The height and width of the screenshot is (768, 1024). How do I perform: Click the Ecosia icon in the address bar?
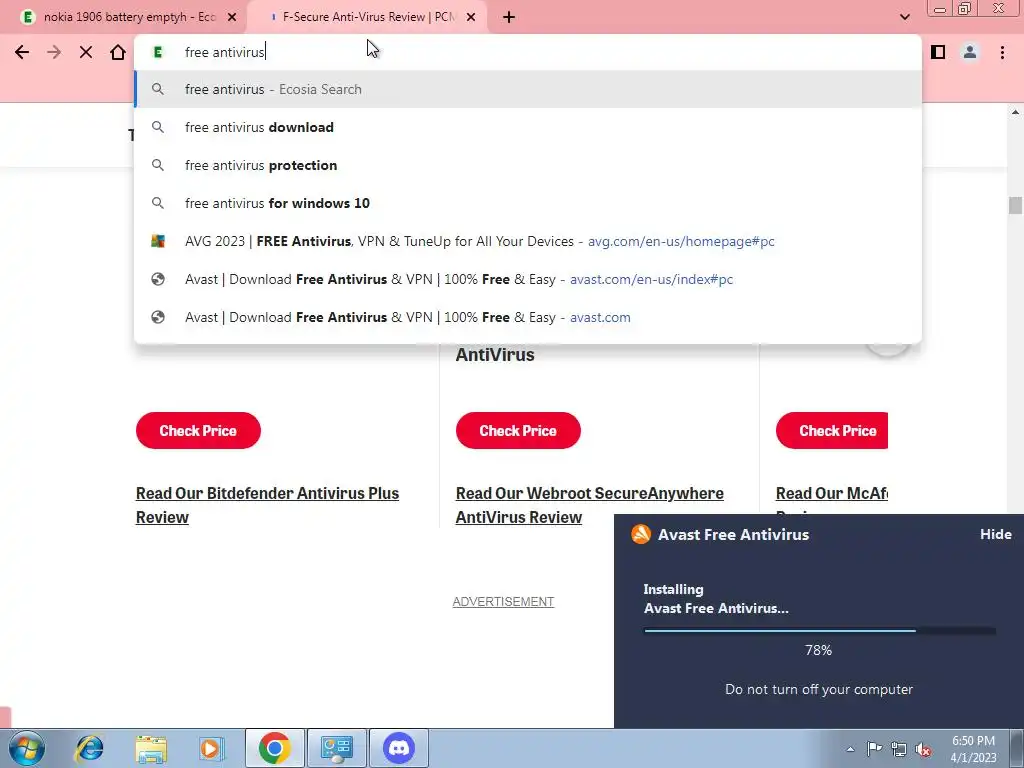coord(157,52)
